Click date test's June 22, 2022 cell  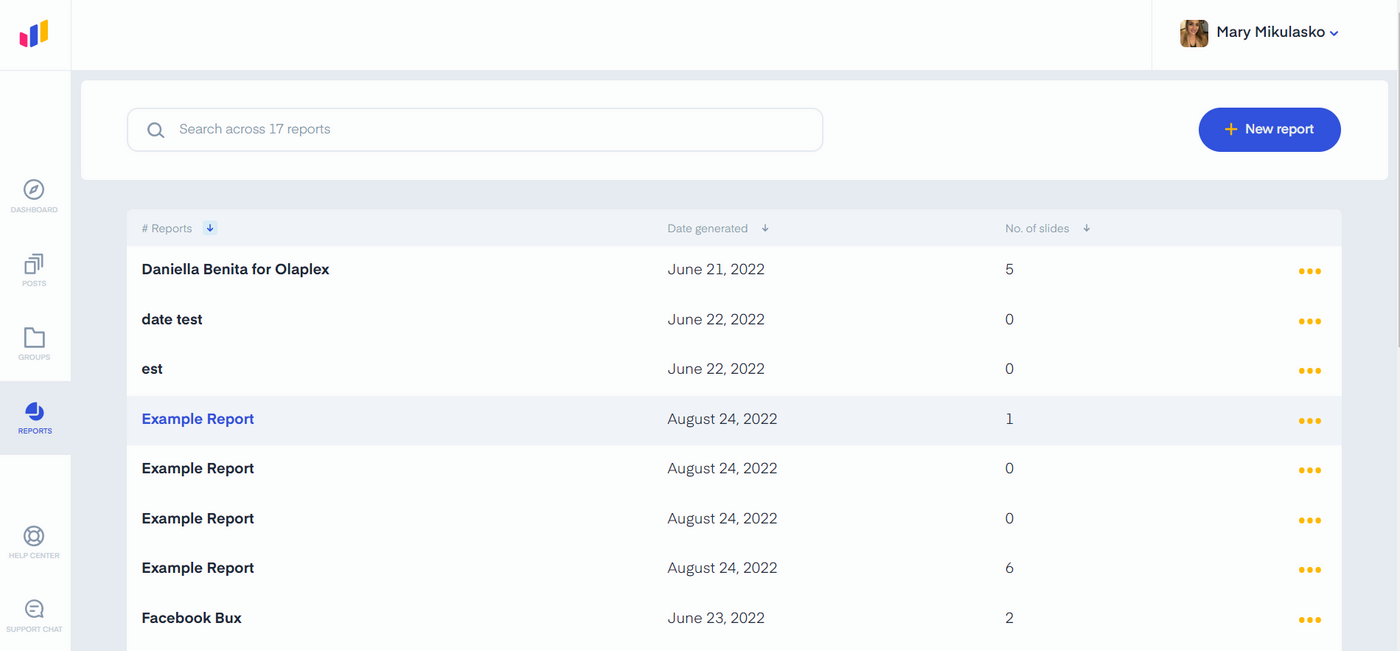click(x=716, y=319)
